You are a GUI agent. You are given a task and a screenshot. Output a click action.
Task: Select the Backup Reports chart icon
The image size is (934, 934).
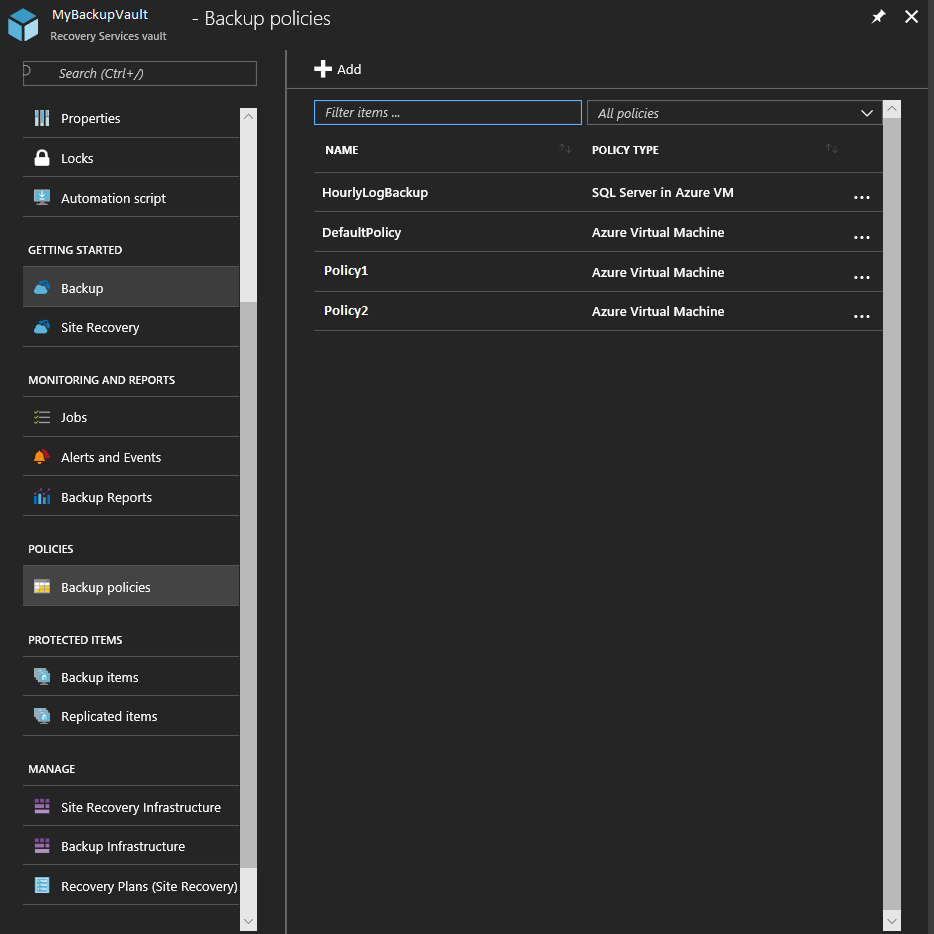click(42, 497)
